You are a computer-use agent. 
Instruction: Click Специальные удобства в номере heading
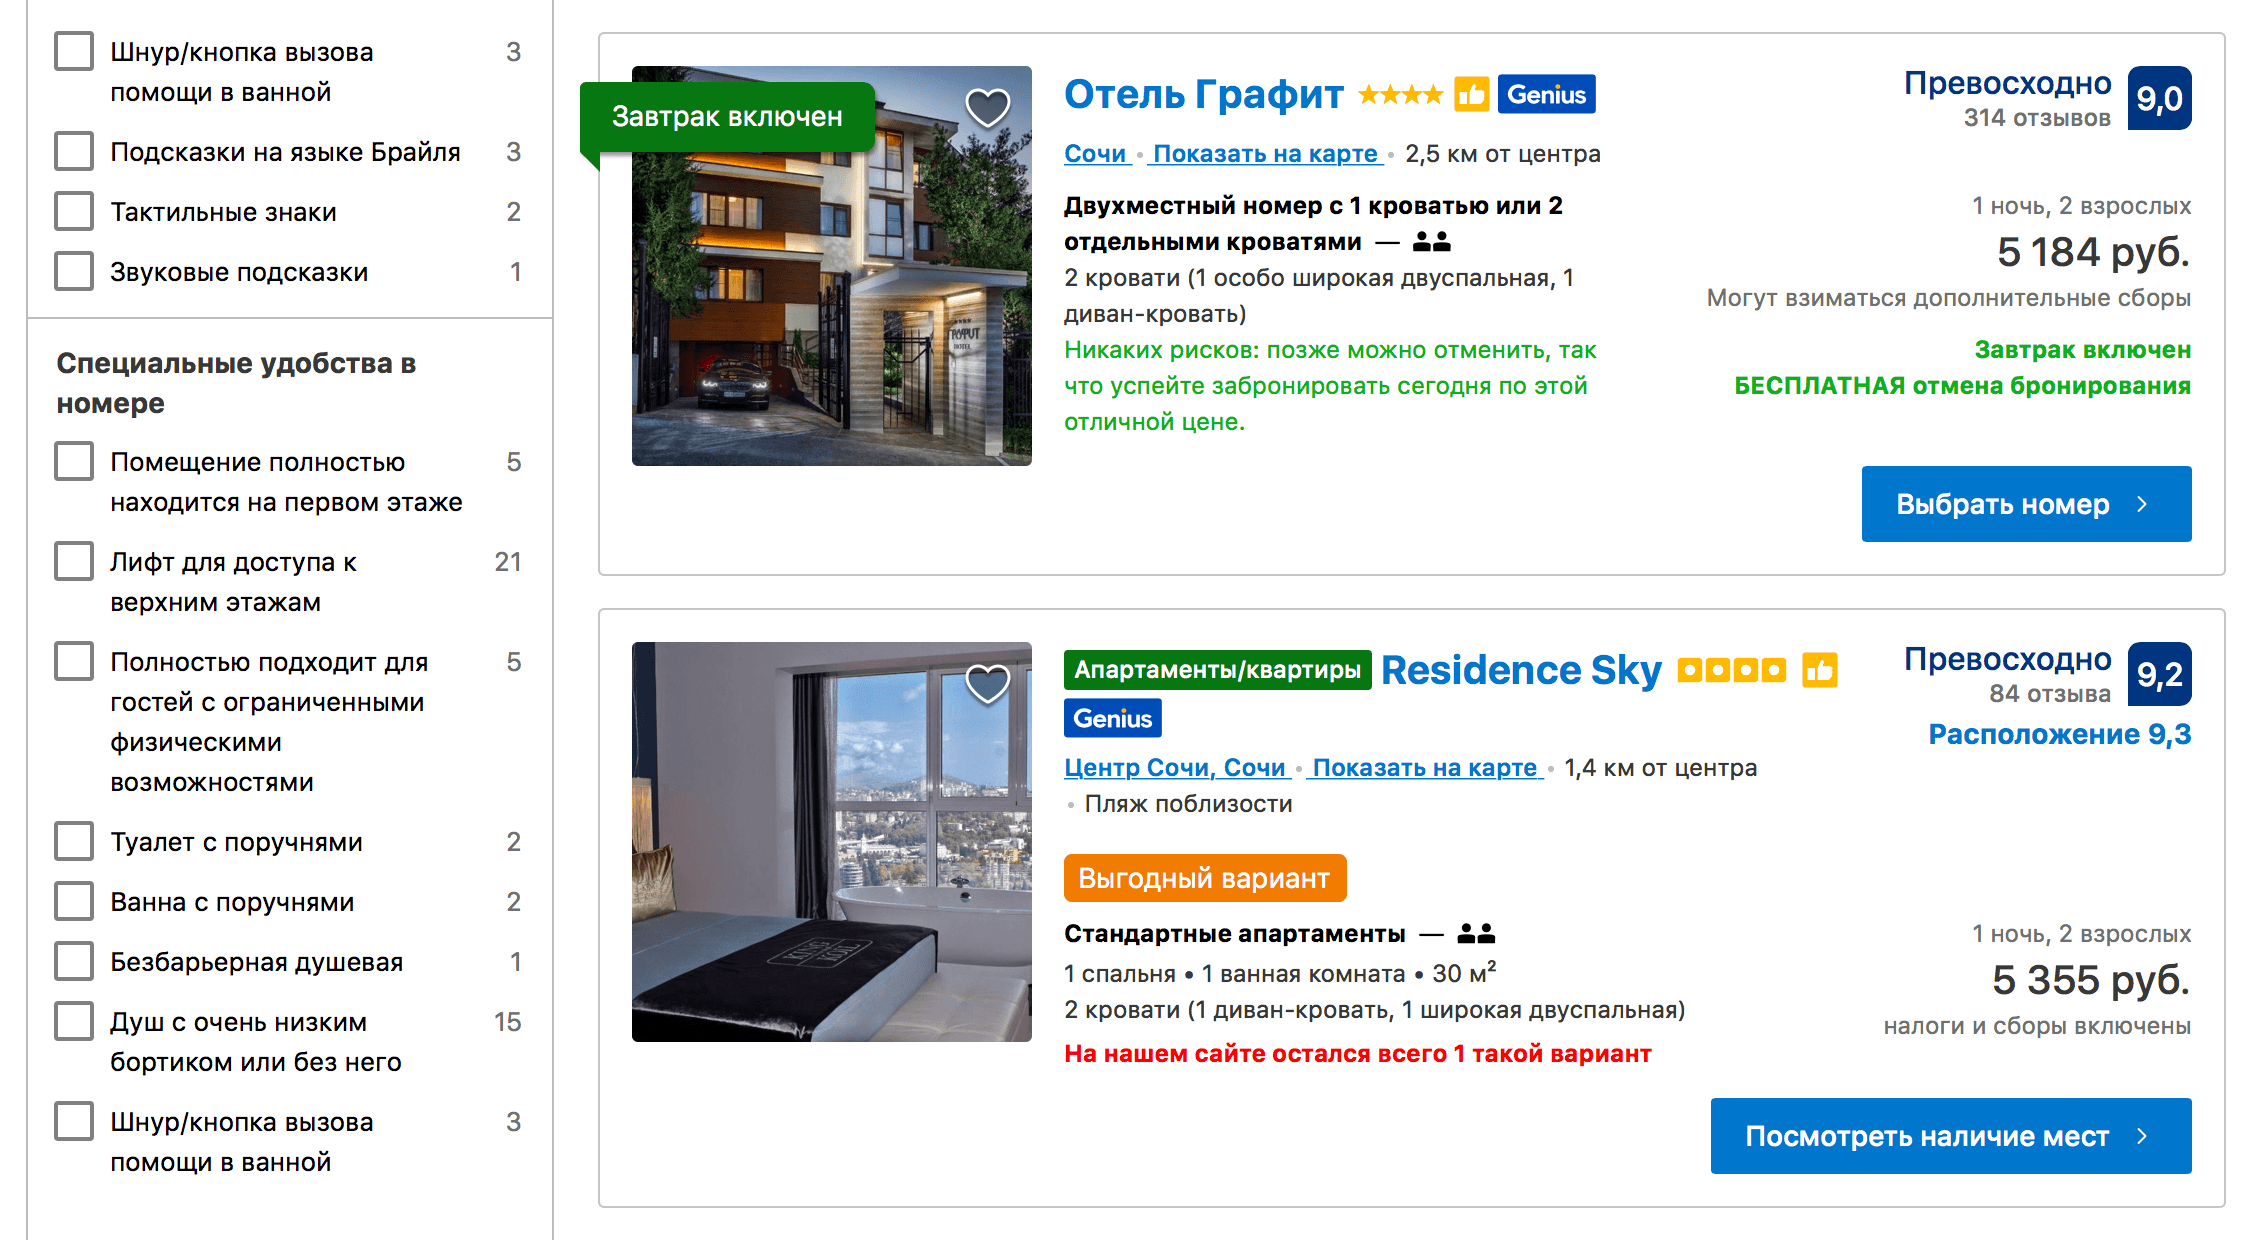pyautogui.click(x=236, y=383)
